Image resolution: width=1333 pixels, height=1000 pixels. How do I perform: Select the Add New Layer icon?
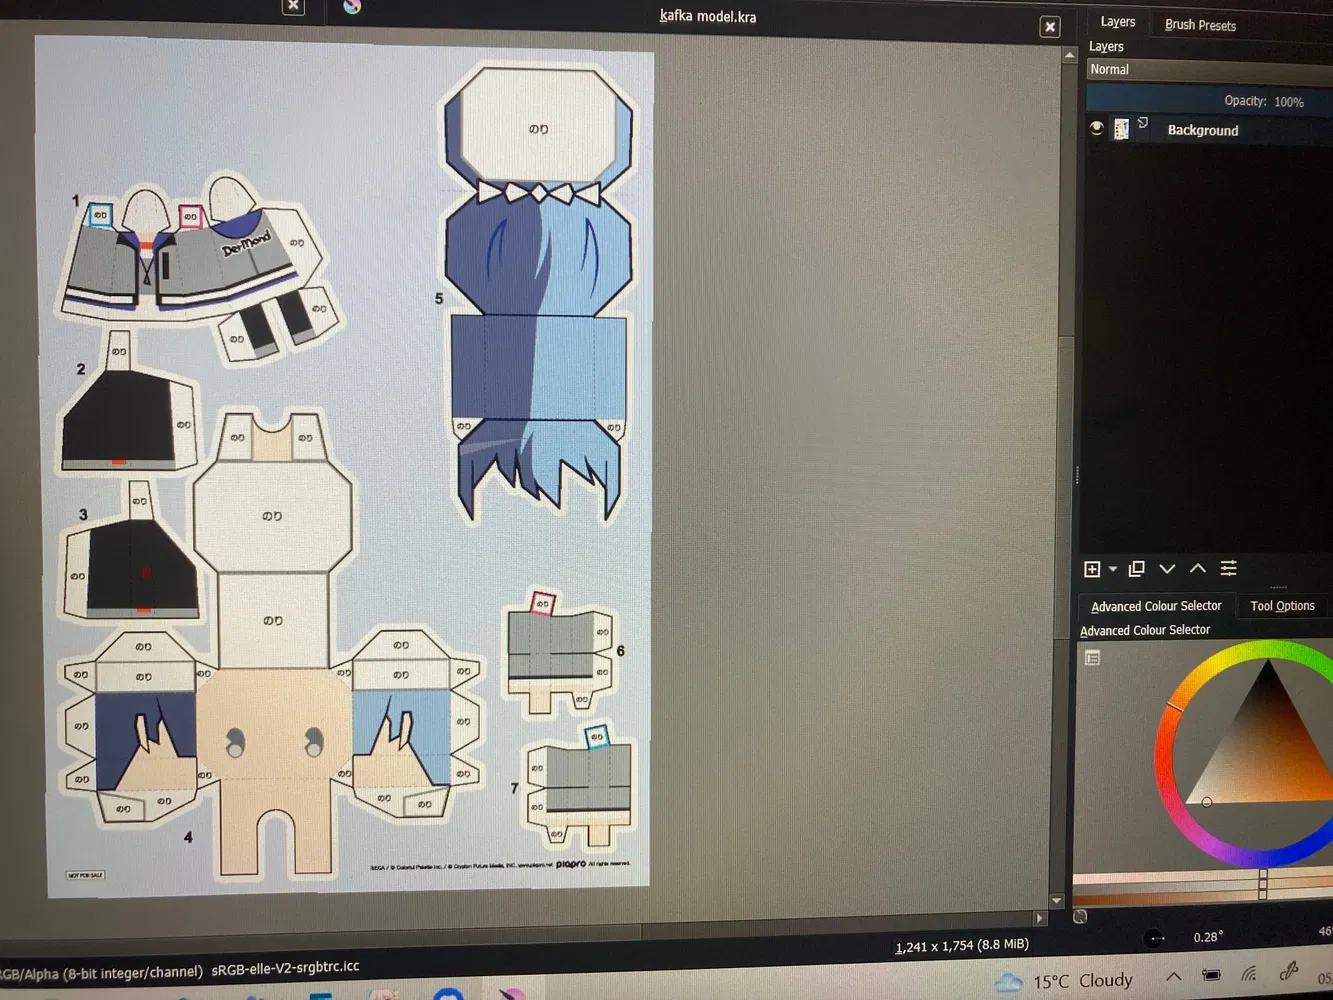[1092, 568]
